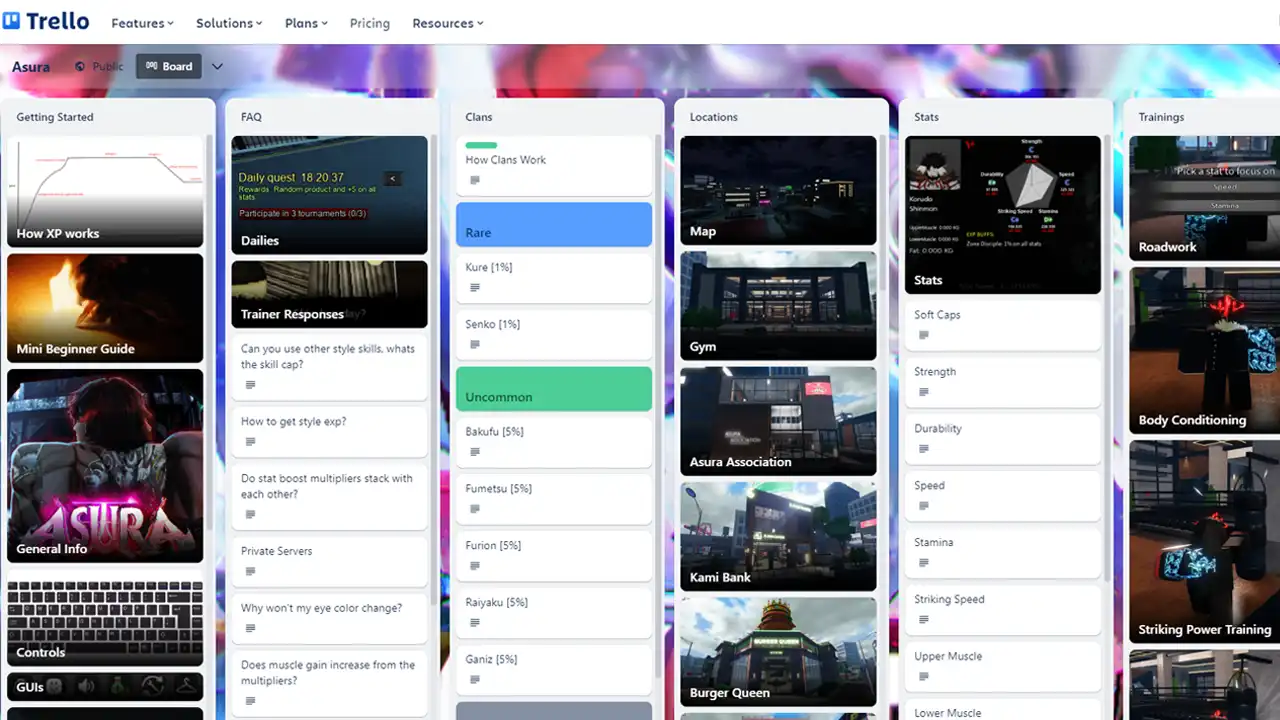Click the FAQ list title

(251, 117)
